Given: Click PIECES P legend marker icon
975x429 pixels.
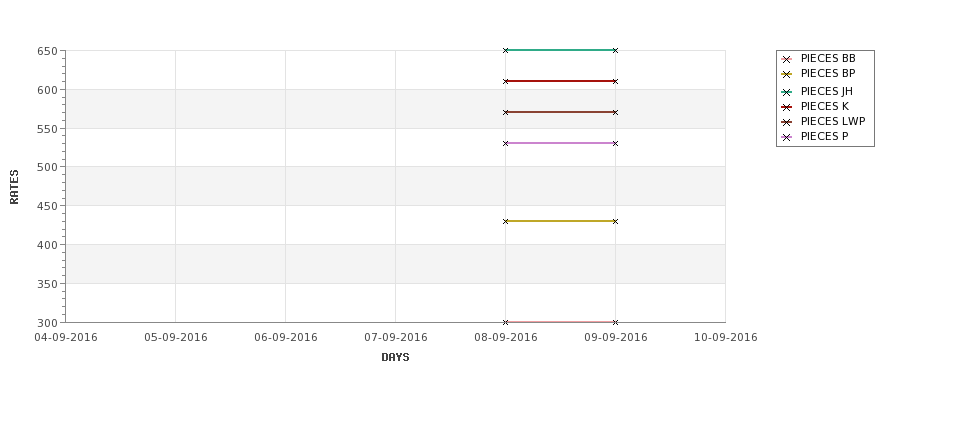Looking at the screenshot, I should tap(786, 137).
